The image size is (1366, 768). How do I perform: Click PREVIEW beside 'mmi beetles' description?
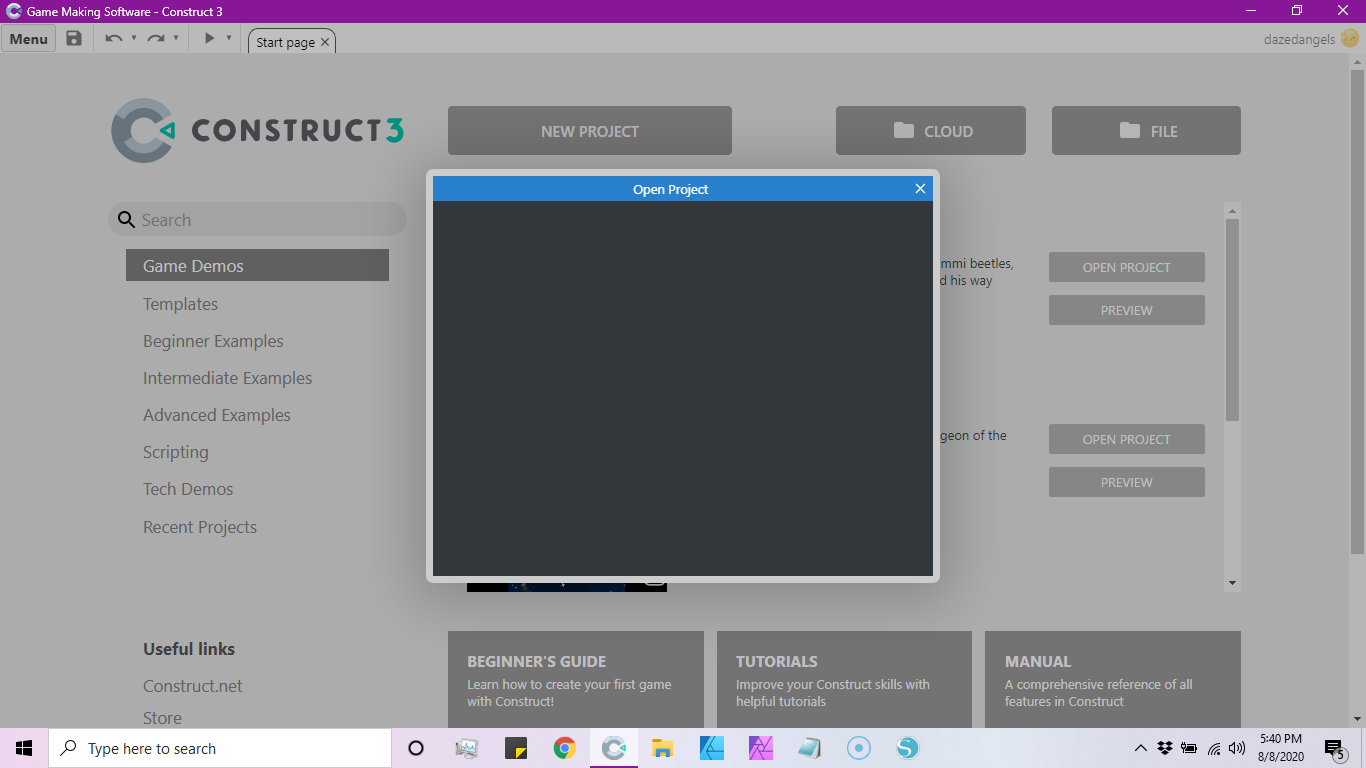point(1127,310)
